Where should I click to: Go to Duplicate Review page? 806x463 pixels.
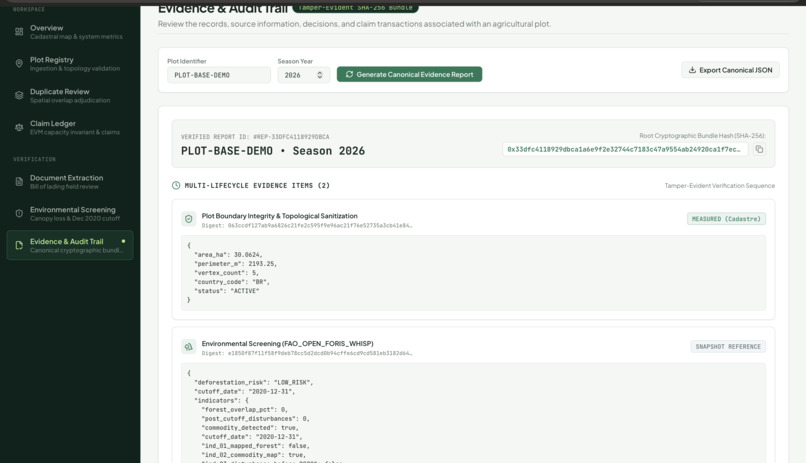click(x=70, y=96)
